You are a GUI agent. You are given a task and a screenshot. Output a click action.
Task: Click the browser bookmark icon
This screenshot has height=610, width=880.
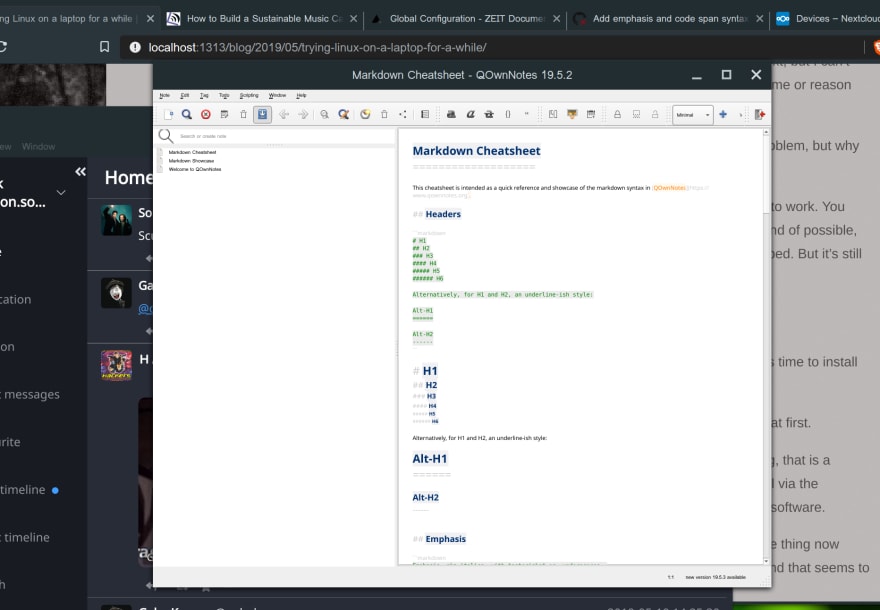point(104,47)
